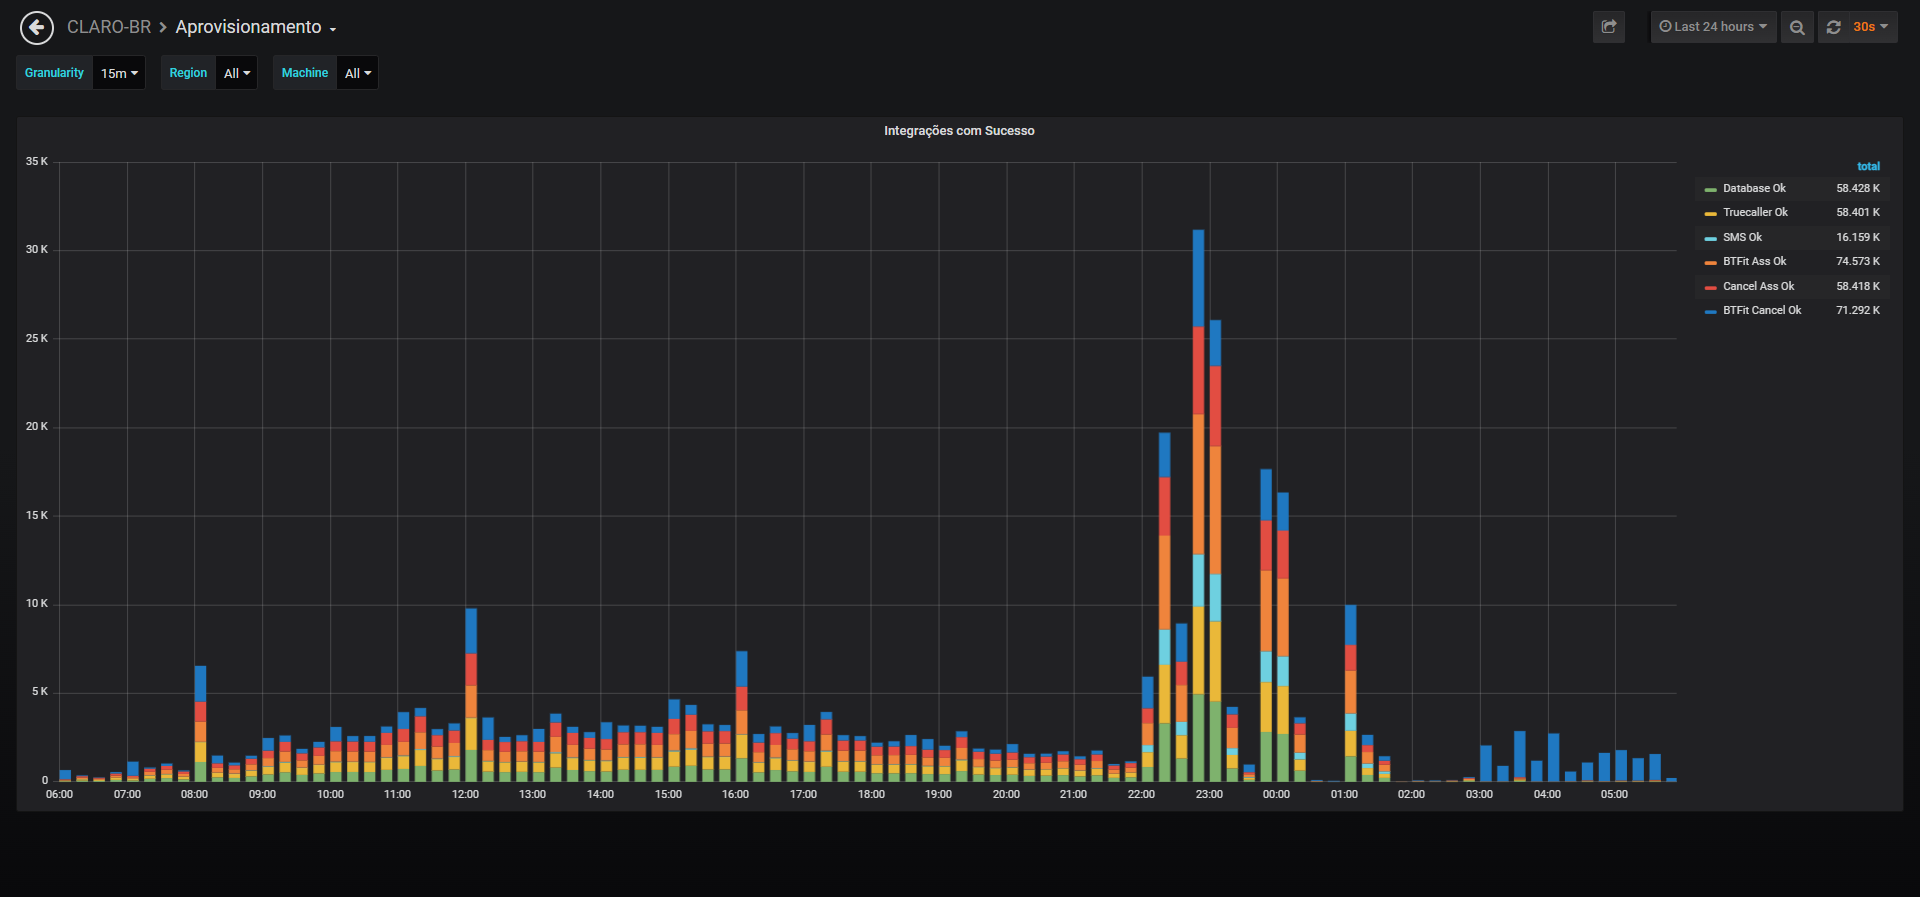Toggle the Database Ok series in legend
Image resolution: width=1920 pixels, height=897 pixels.
(x=1754, y=188)
